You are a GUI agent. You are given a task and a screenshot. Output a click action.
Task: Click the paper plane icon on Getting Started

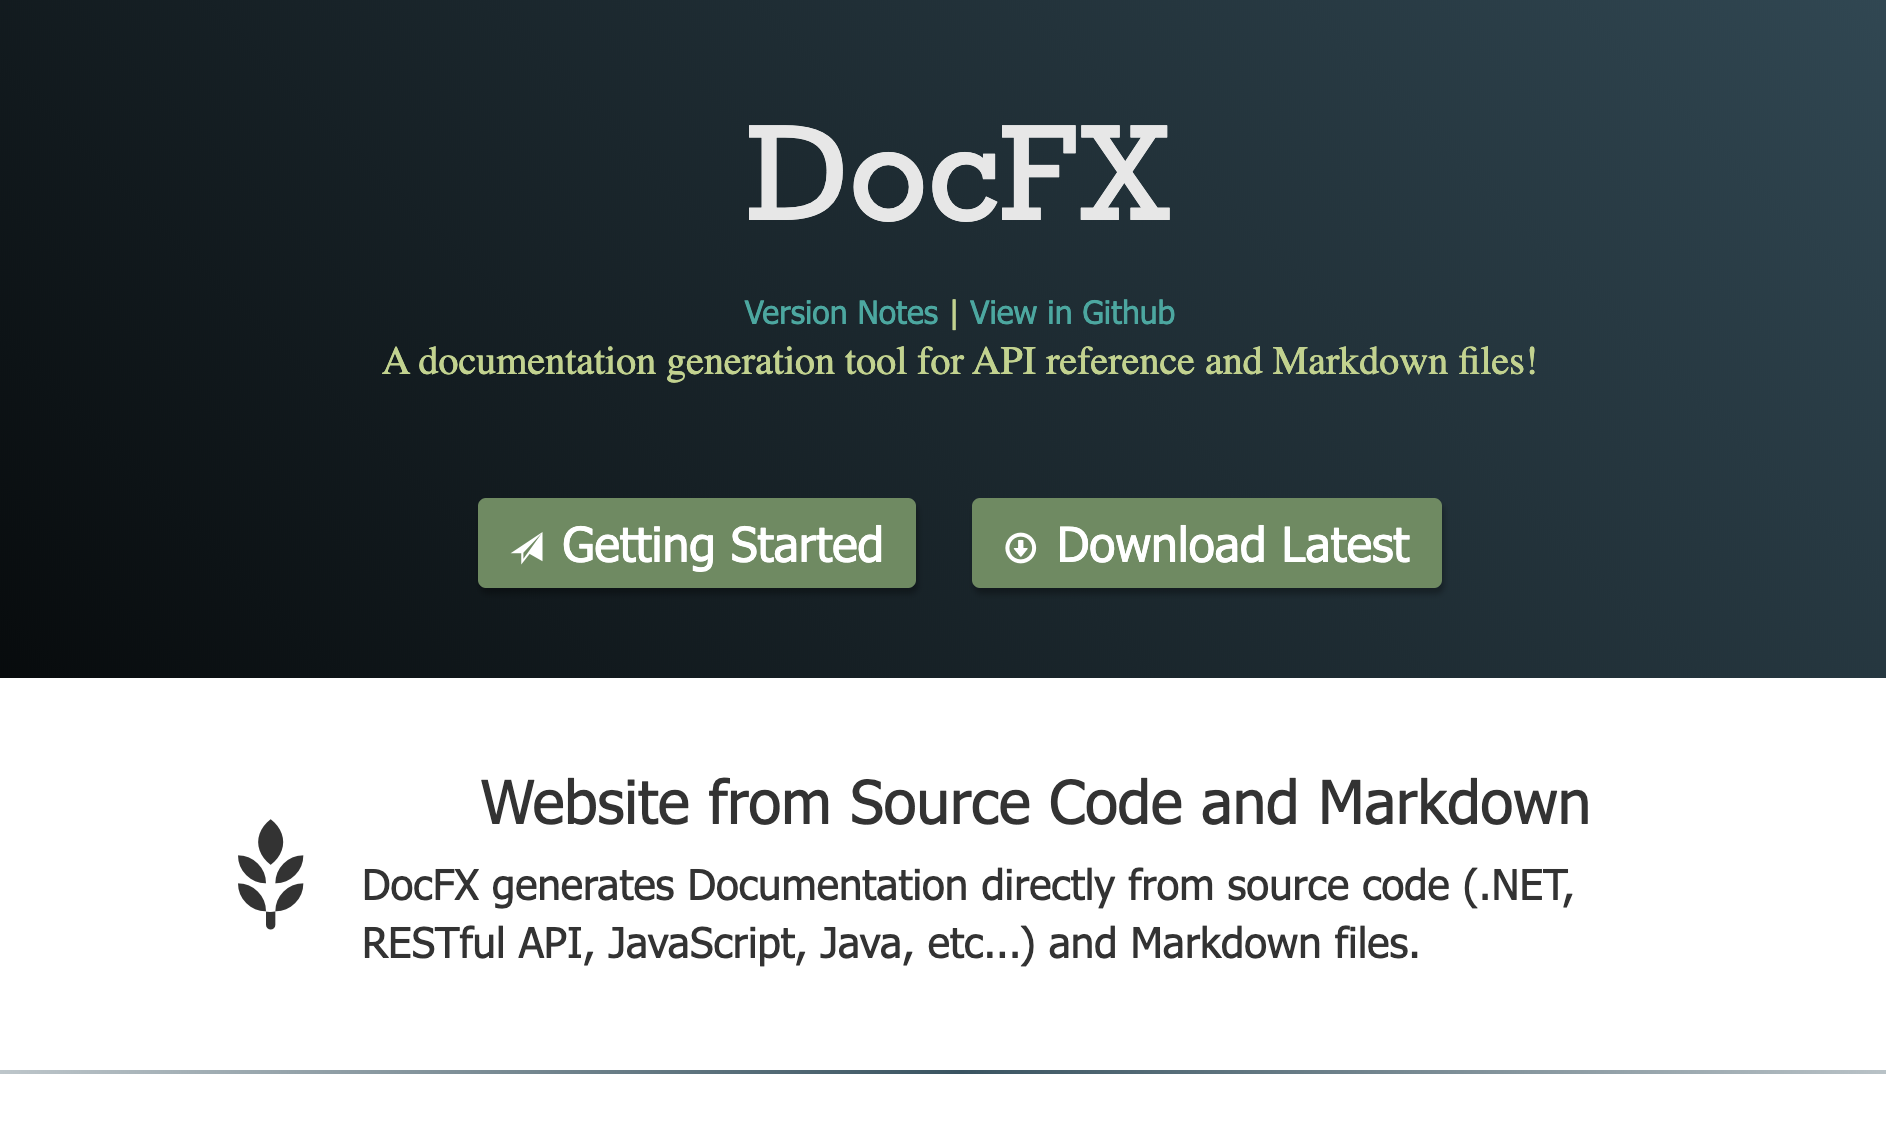pos(528,547)
